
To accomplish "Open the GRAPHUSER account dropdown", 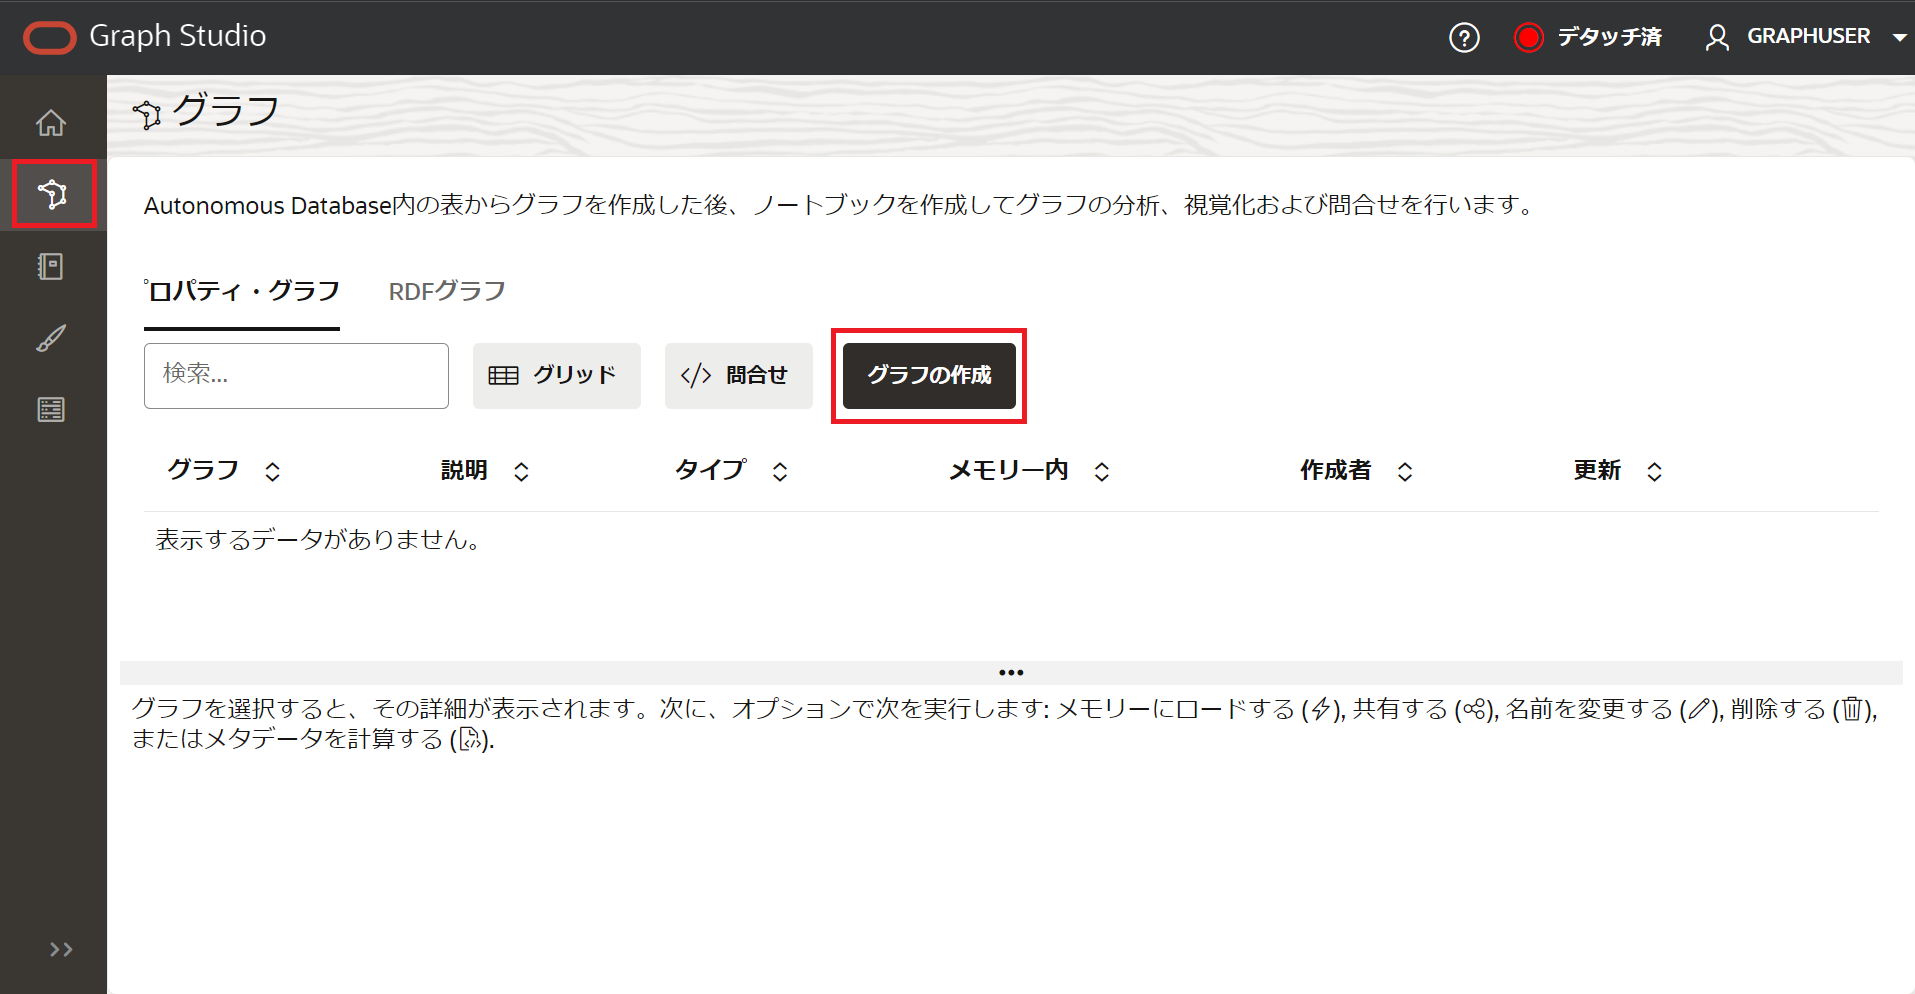I will coord(1901,37).
